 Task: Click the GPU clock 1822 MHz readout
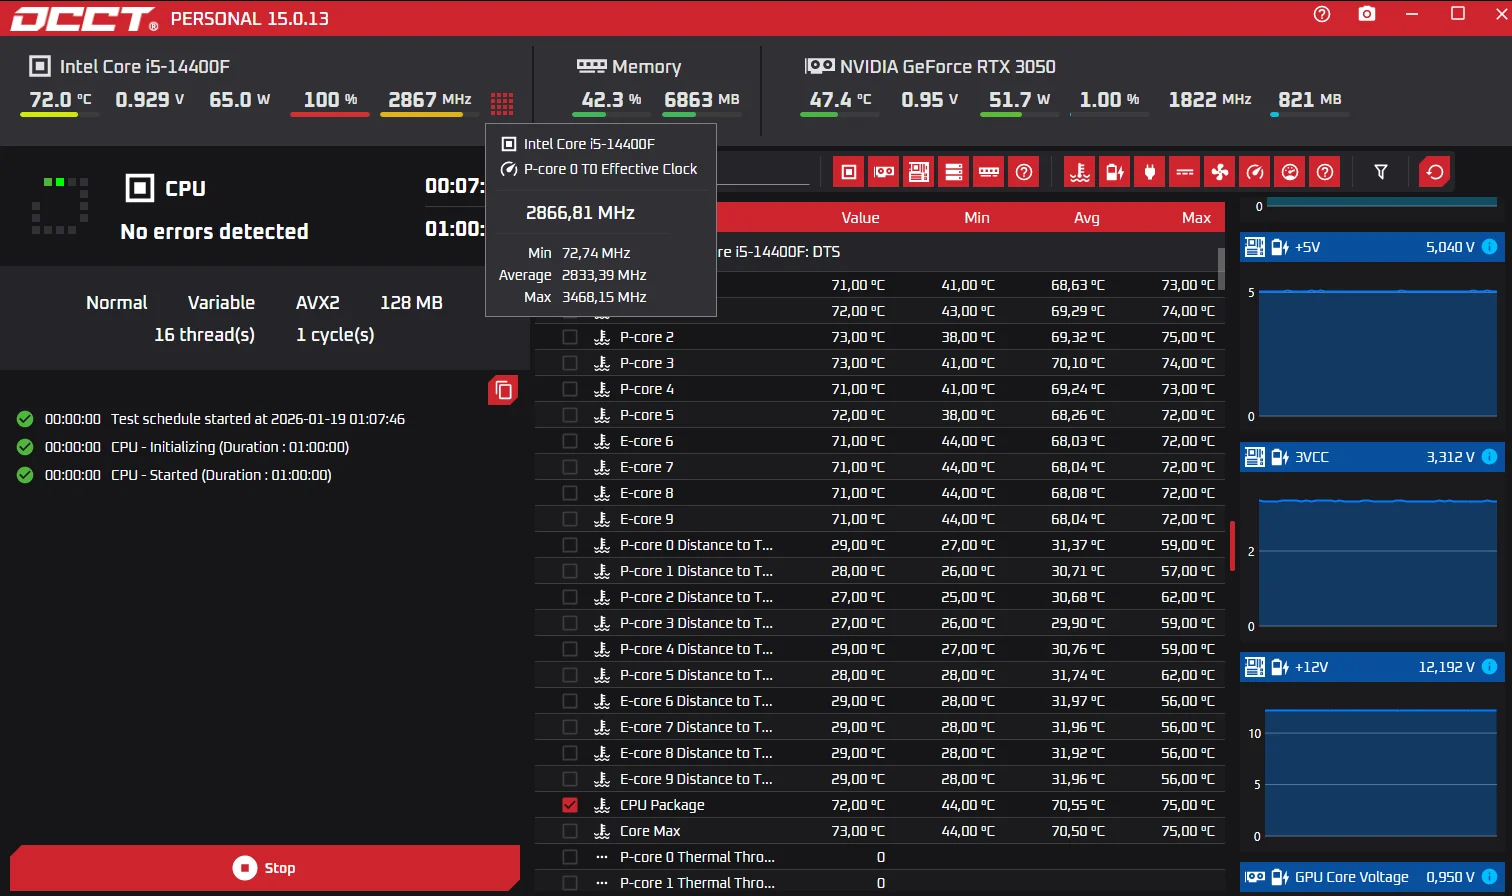click(1210, 99)
